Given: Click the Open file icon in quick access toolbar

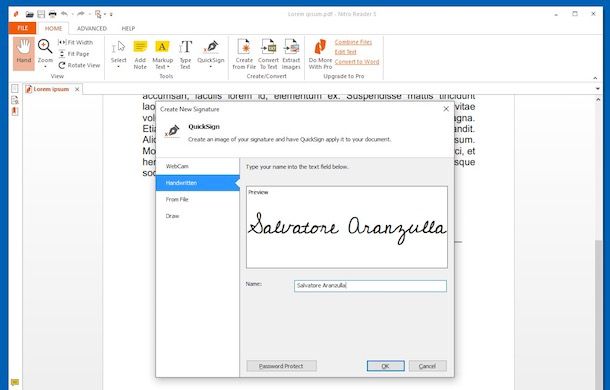Looking at the screenshot, I should 29,14.
